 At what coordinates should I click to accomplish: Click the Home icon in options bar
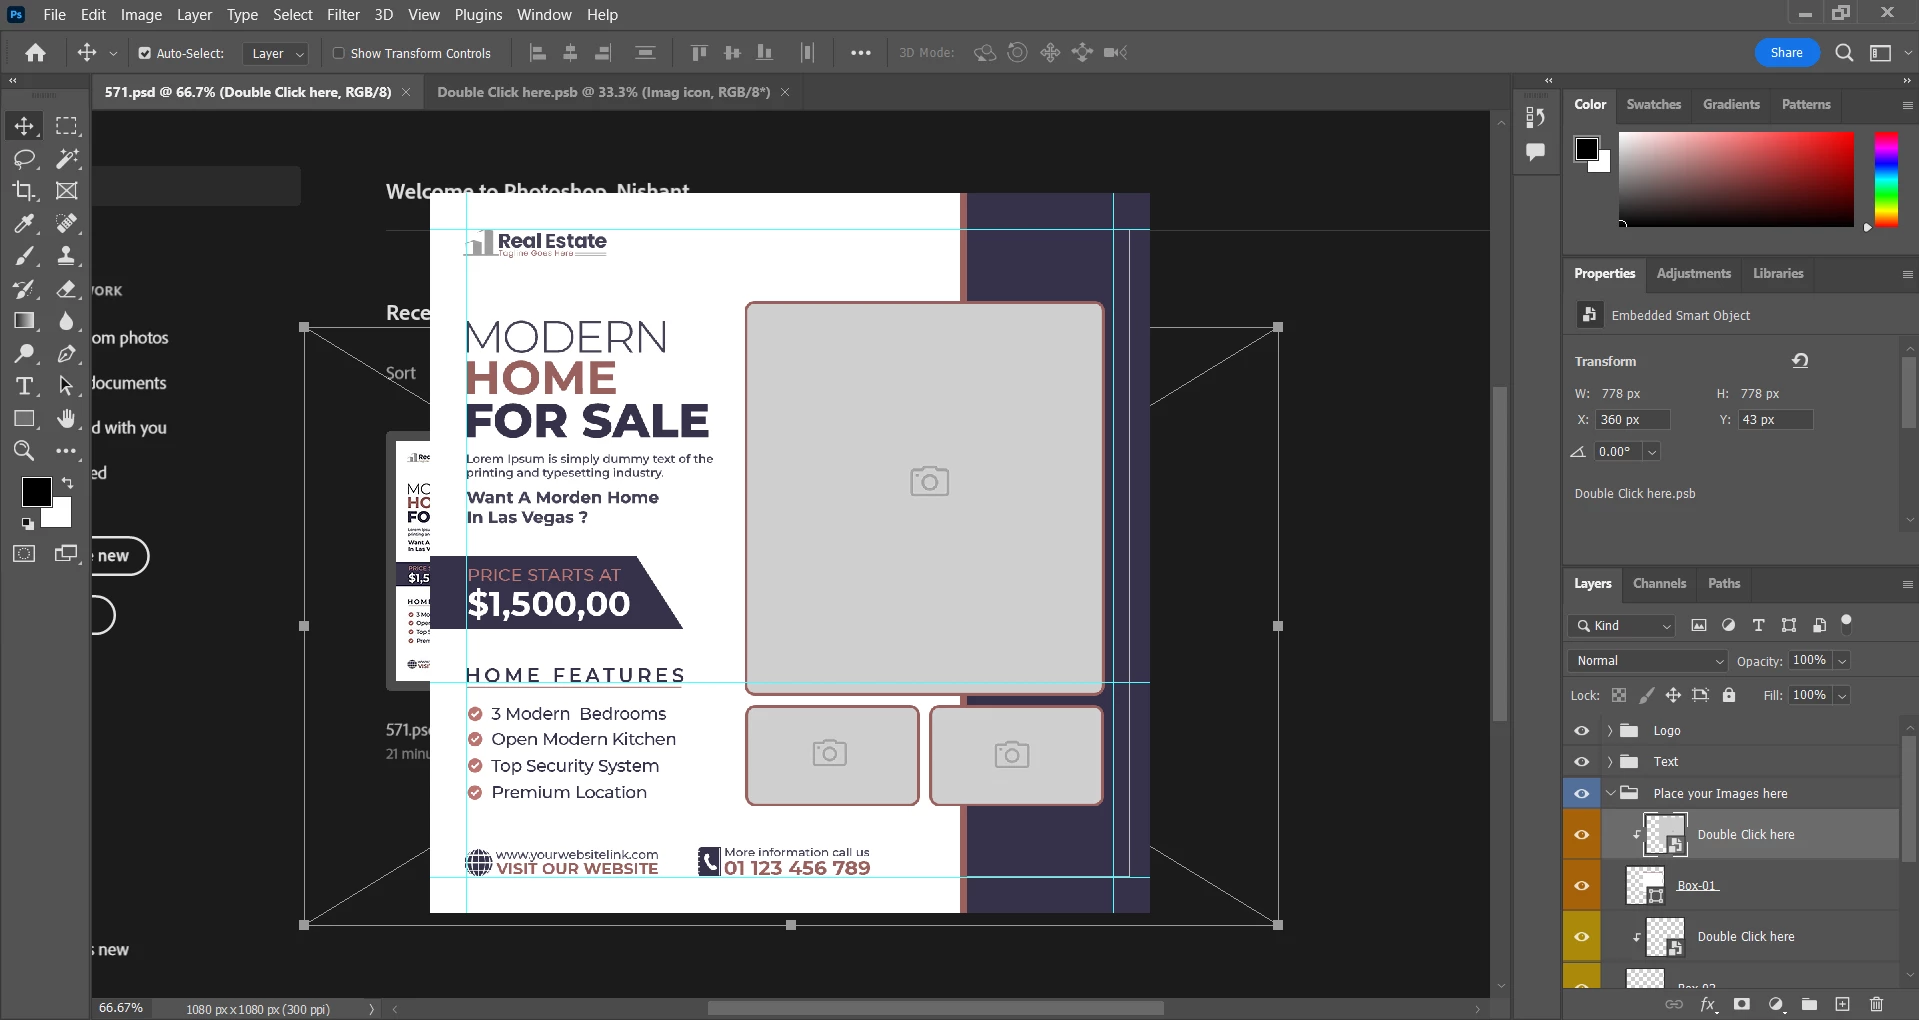pos(36,53)
